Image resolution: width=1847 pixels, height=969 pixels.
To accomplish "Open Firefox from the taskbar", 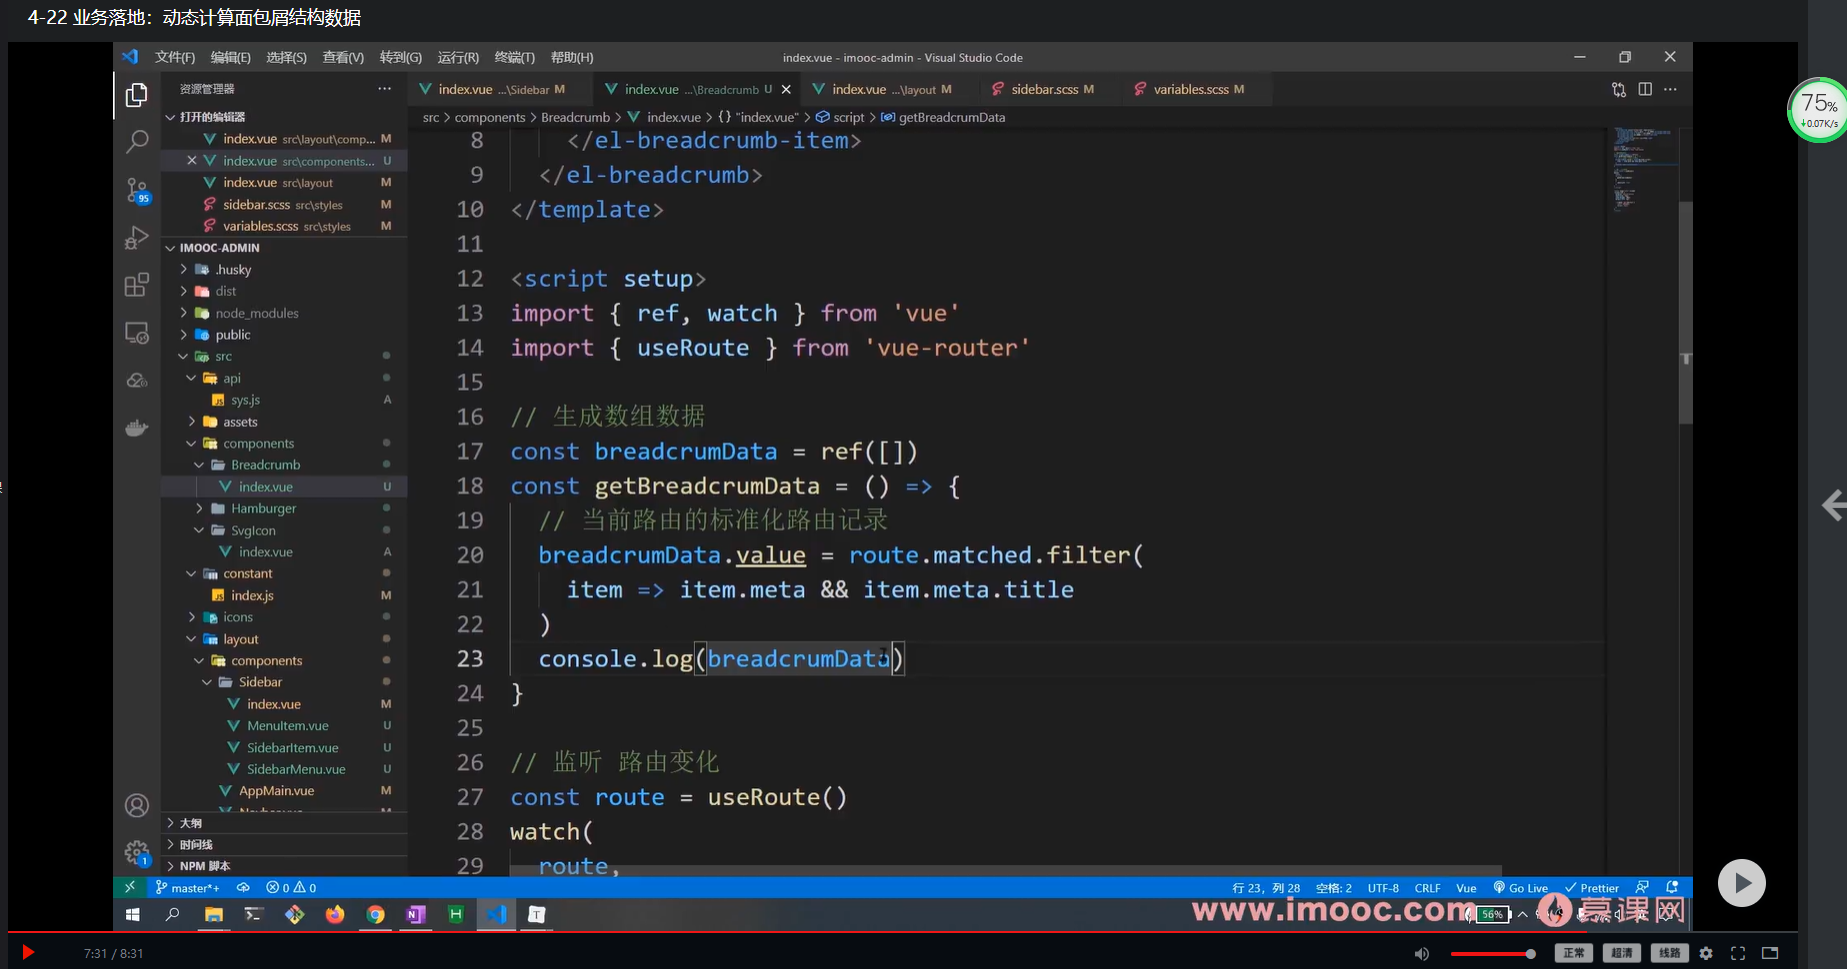I will pyautogui.click(x=335, y=914).
